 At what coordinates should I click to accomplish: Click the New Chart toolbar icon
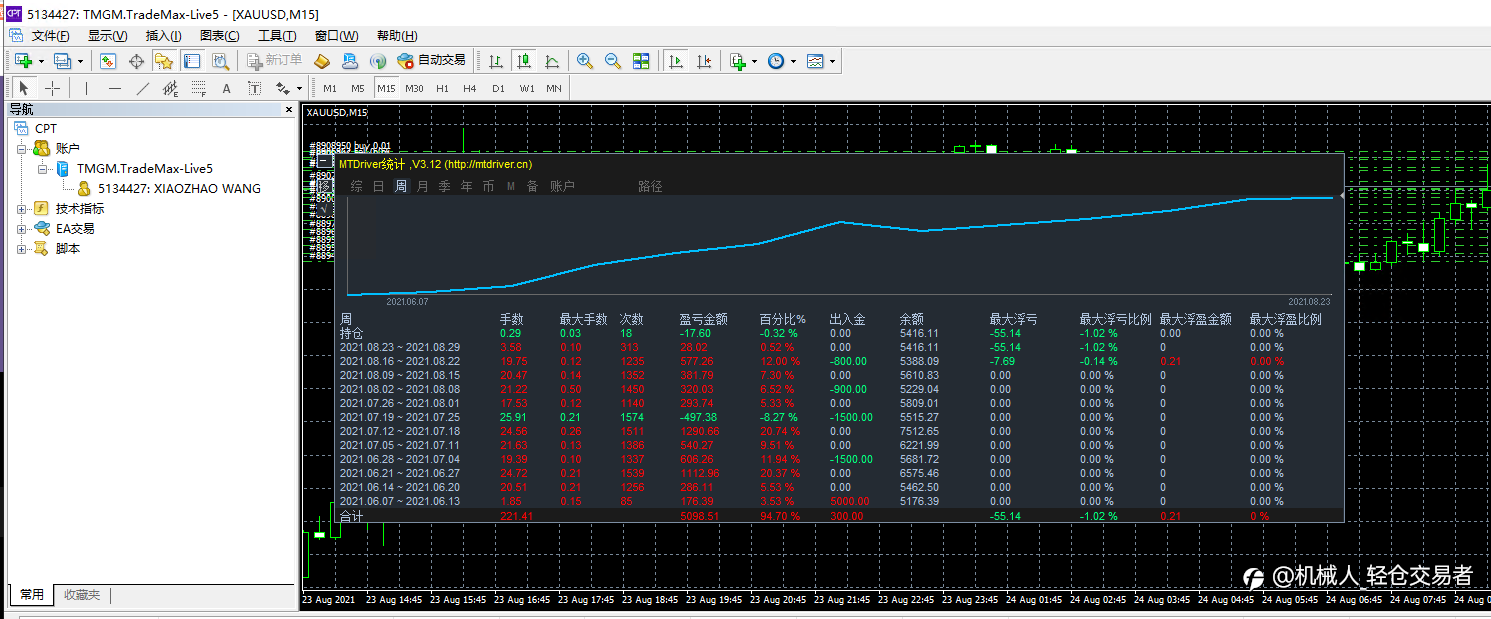[22, 61]
